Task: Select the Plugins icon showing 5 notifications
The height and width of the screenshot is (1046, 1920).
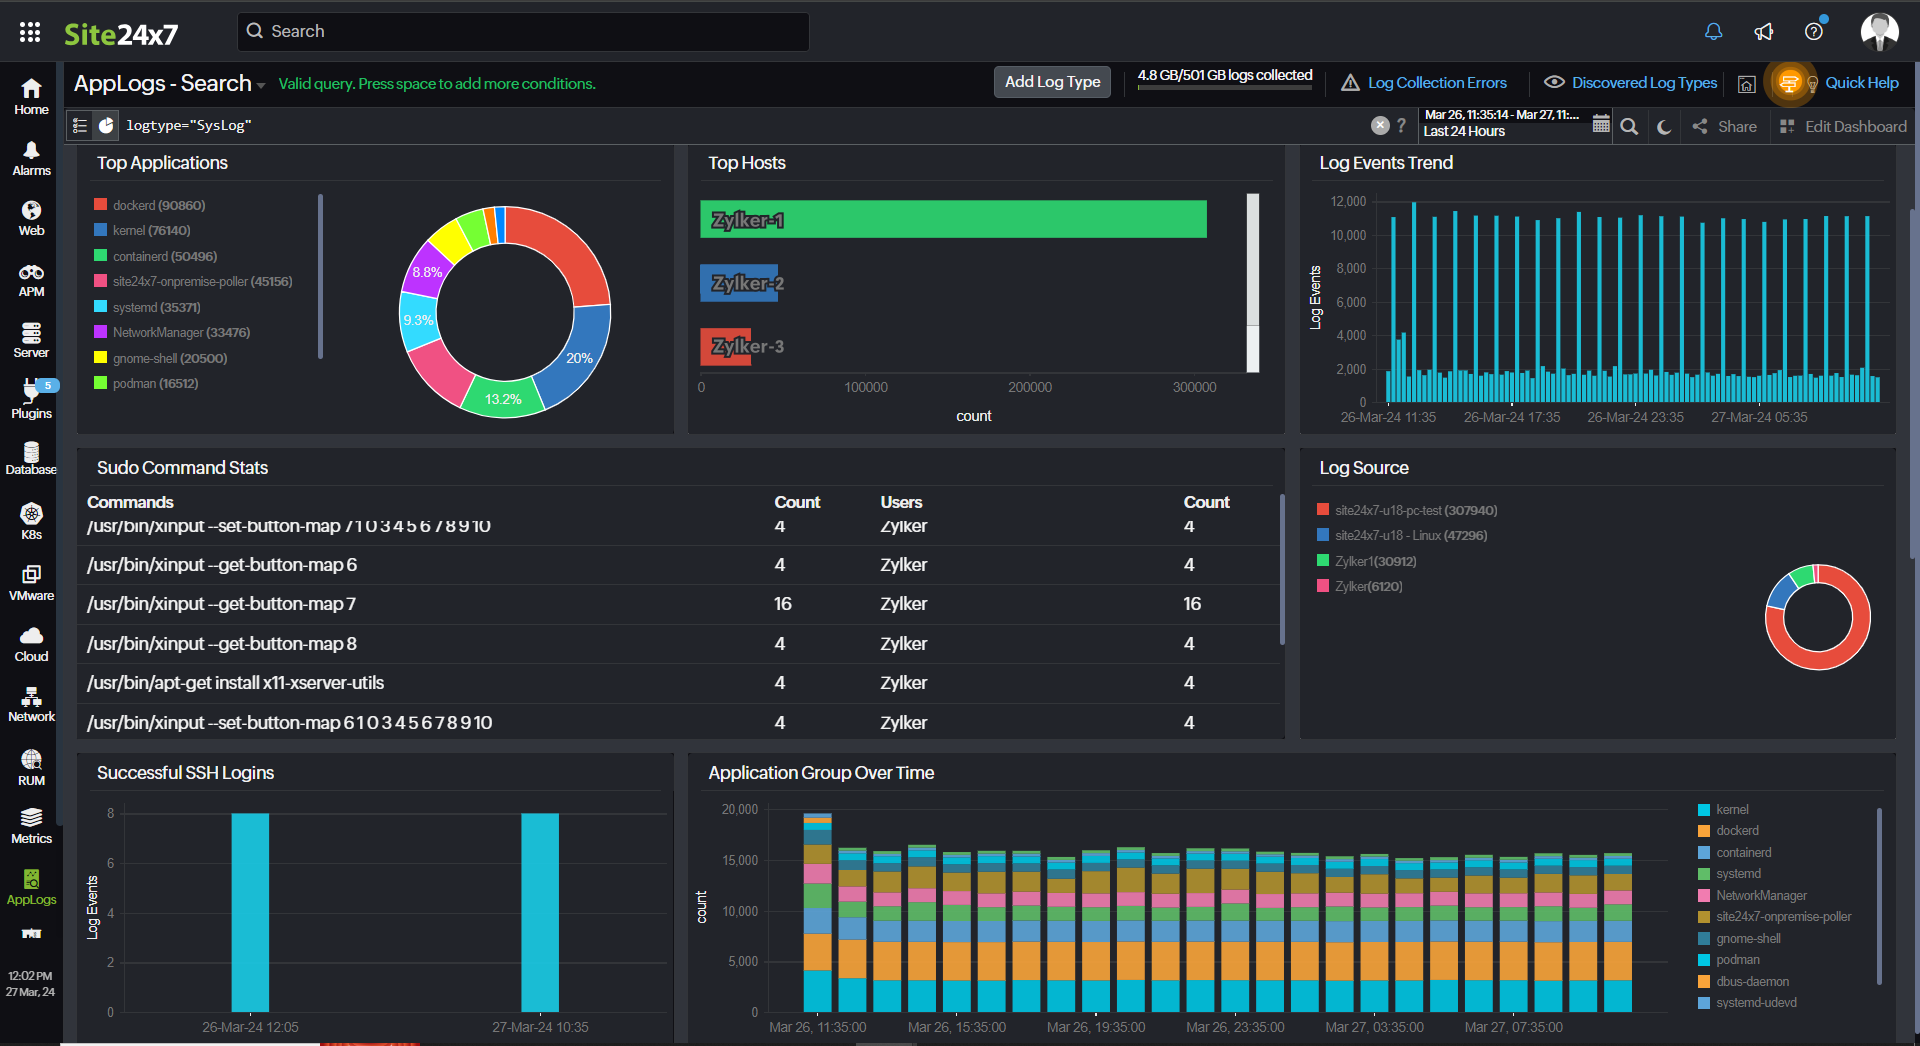Action: coord(31,398)
